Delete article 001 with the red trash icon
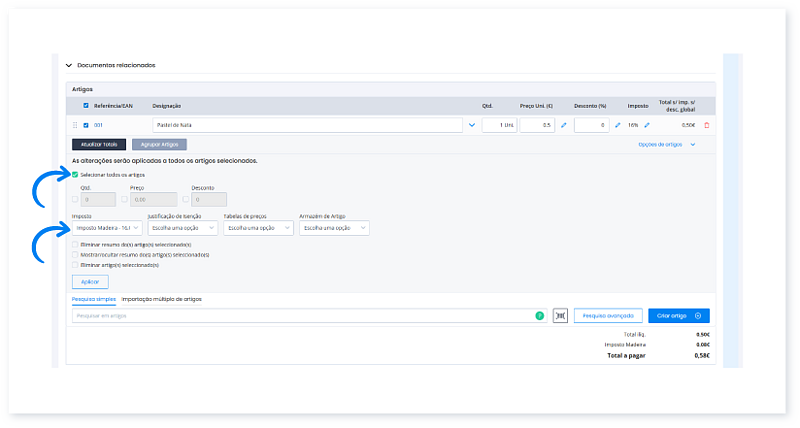This screenshot has height=428, width=800. 707,125
